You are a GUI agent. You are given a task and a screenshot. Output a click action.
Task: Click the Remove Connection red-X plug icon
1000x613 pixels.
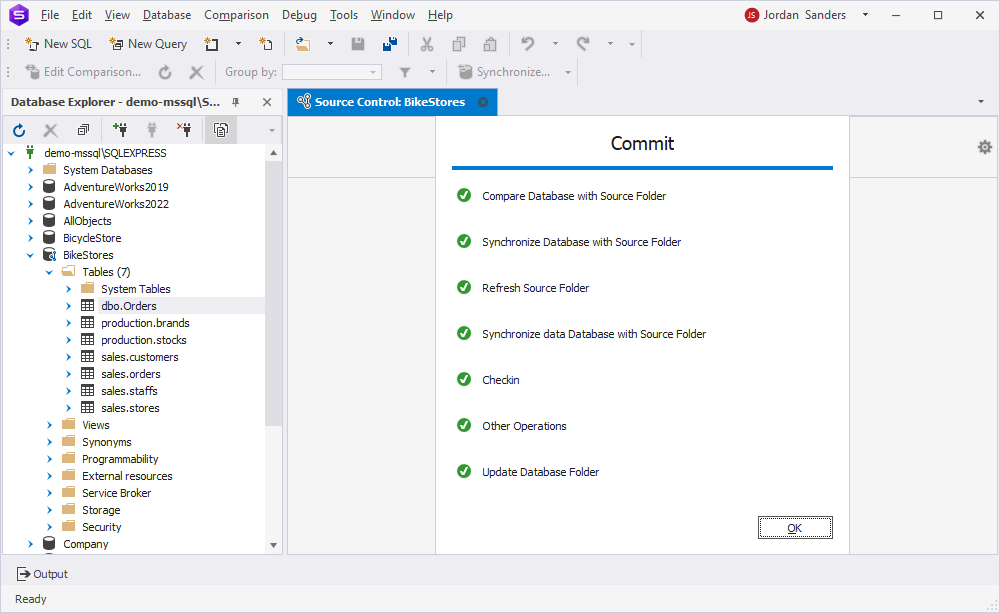(184, 130)
